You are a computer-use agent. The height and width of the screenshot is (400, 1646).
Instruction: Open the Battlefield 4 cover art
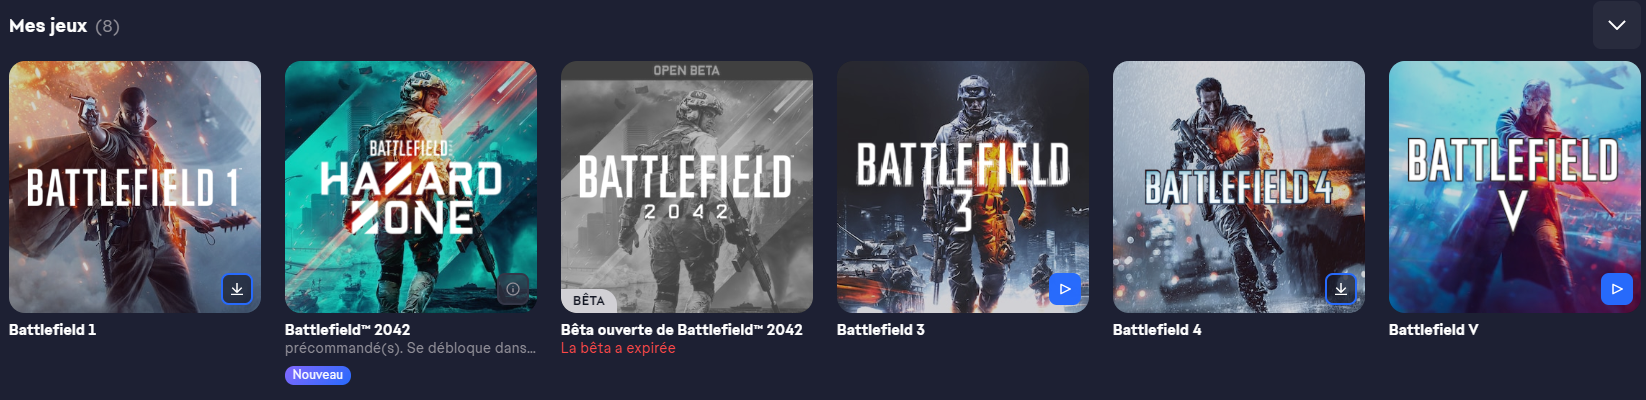tap(1239, 187)
